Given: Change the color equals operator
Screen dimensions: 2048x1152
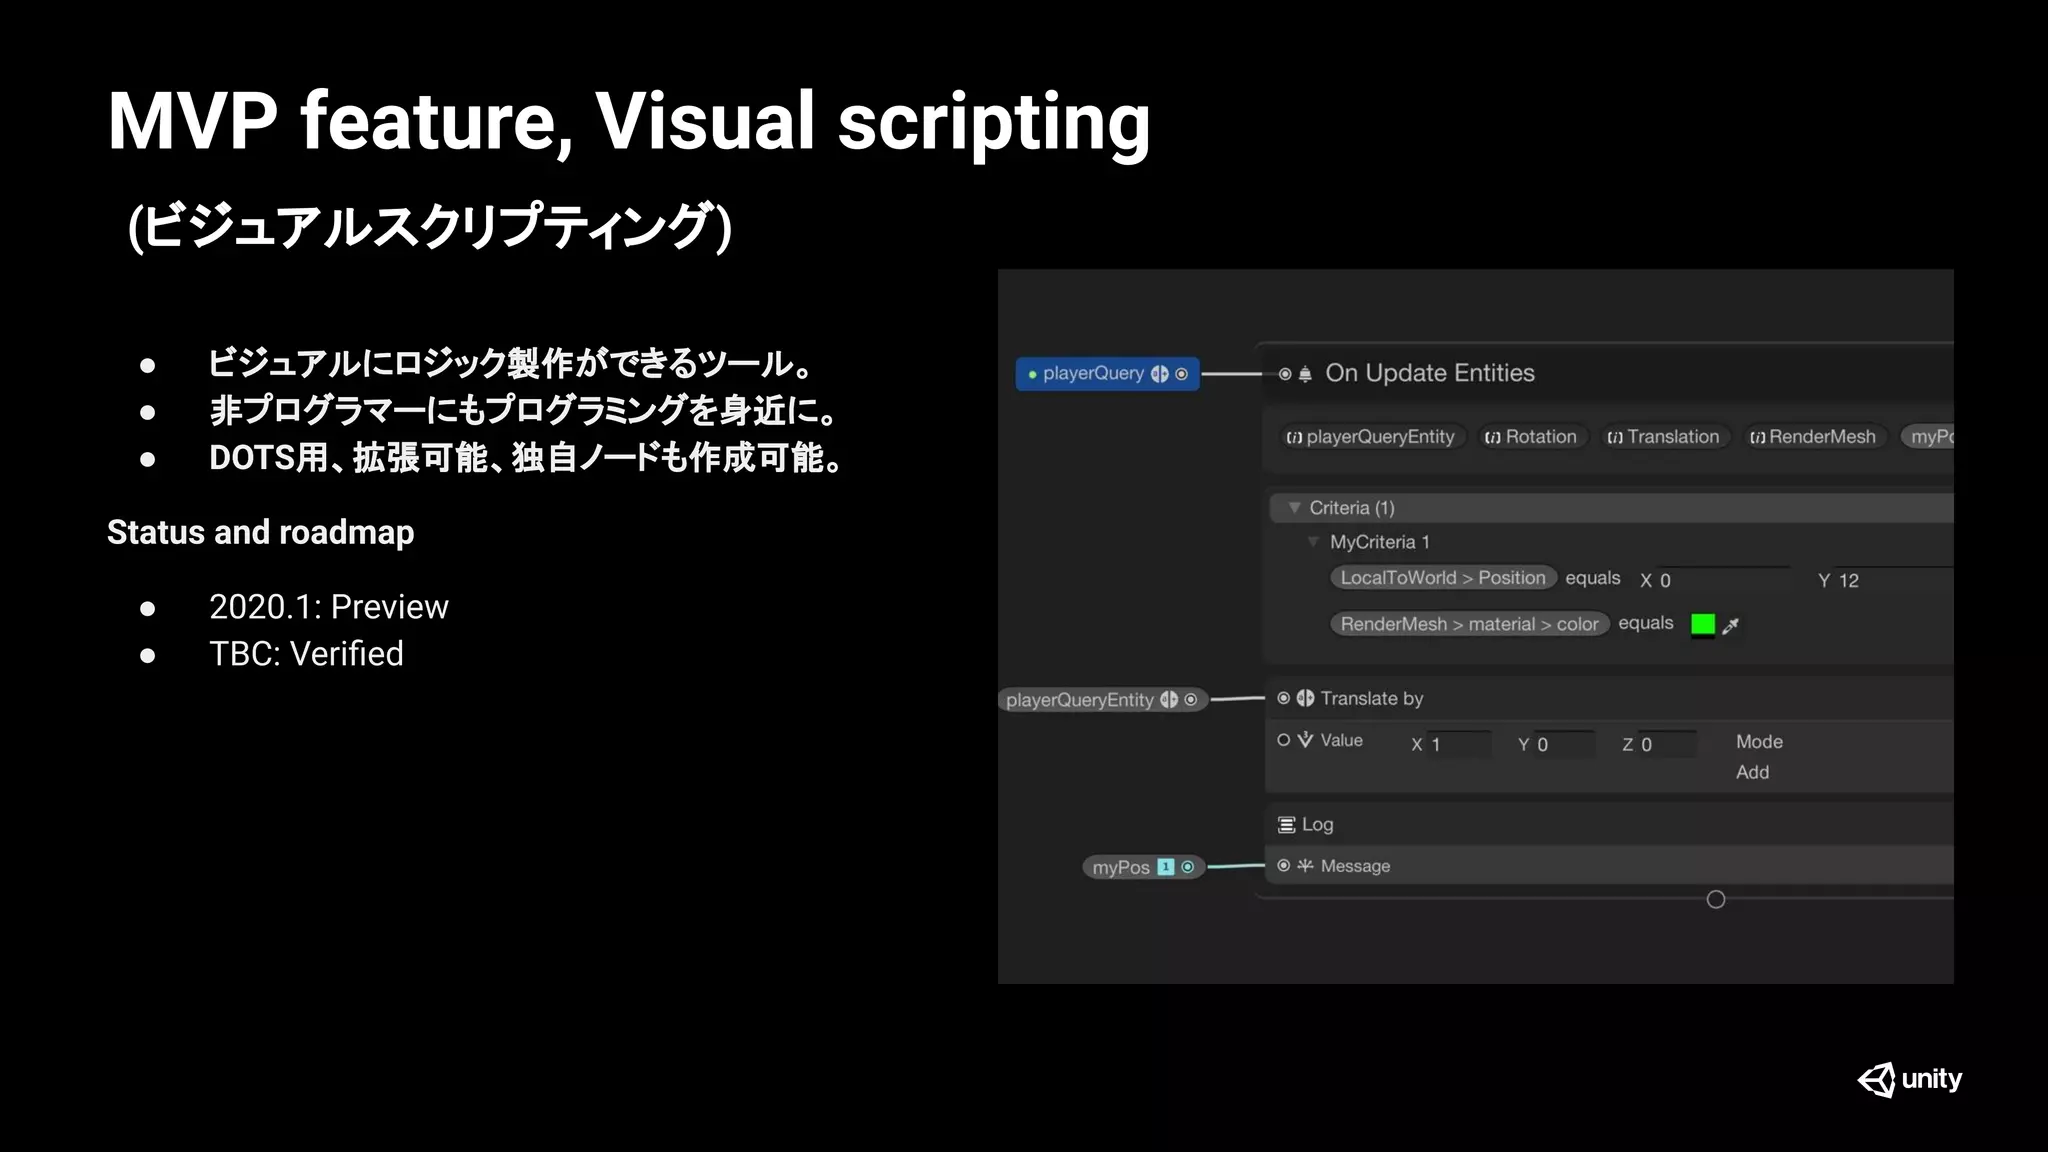Looking at the screenshot, I should [x=1646, y=623].
